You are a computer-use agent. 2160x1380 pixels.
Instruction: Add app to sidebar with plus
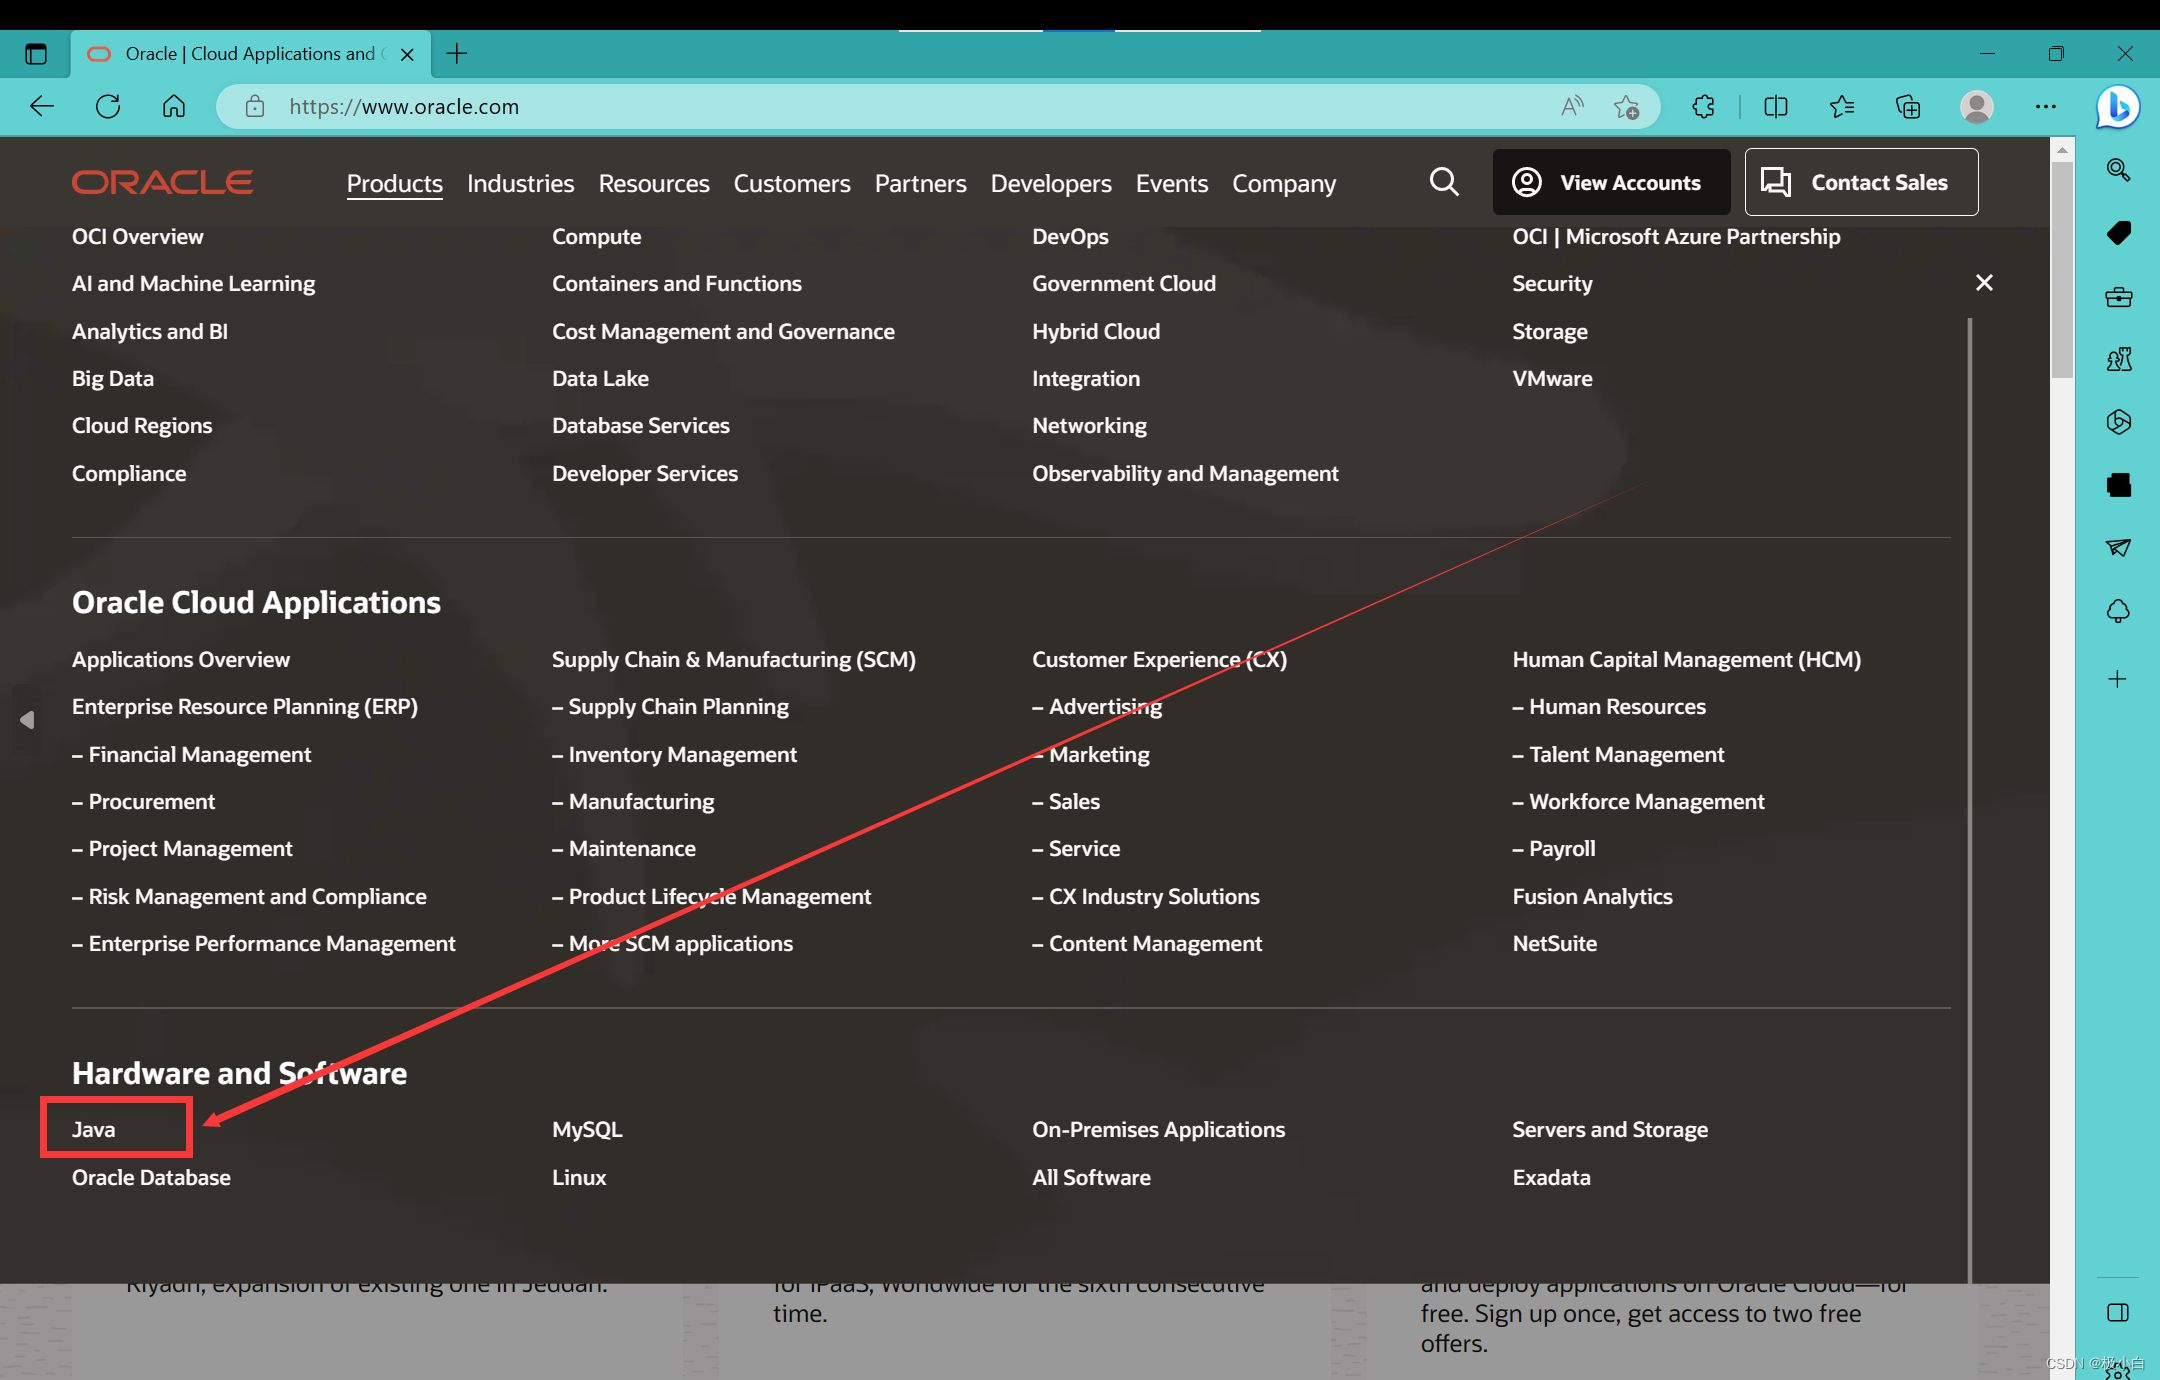2118,680
